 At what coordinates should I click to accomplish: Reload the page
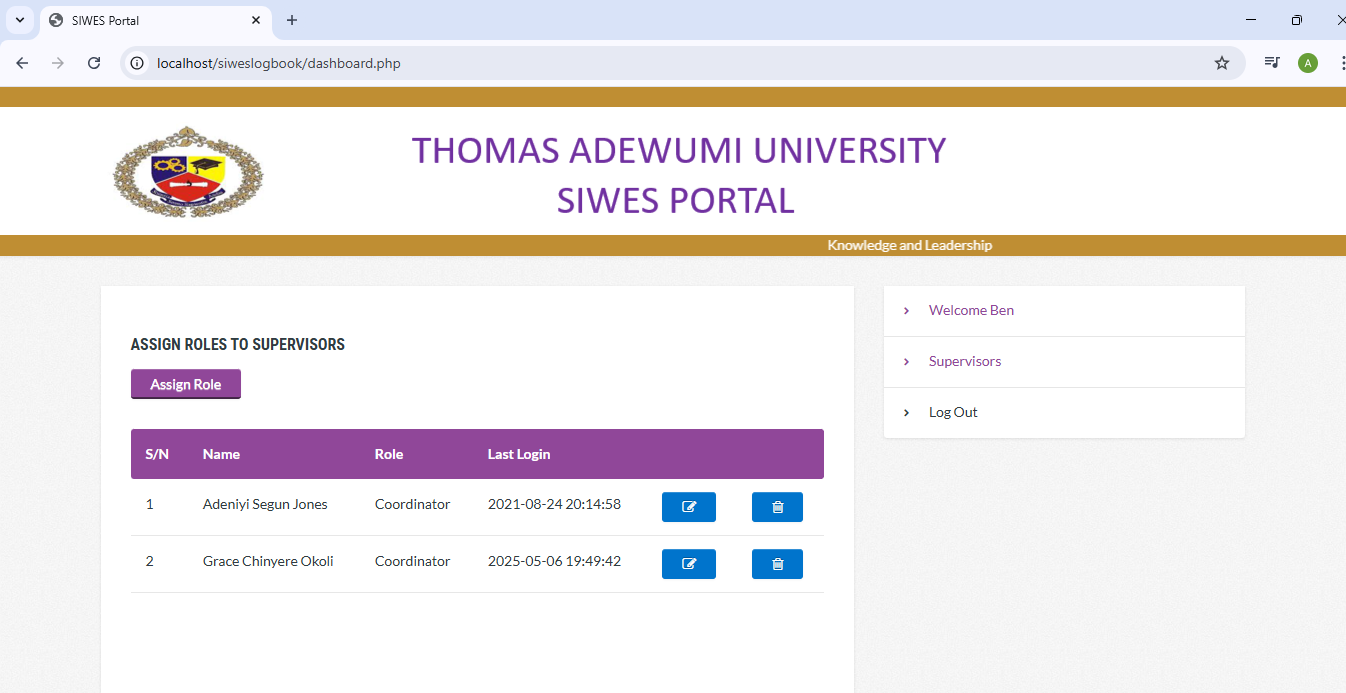[94, 63]
